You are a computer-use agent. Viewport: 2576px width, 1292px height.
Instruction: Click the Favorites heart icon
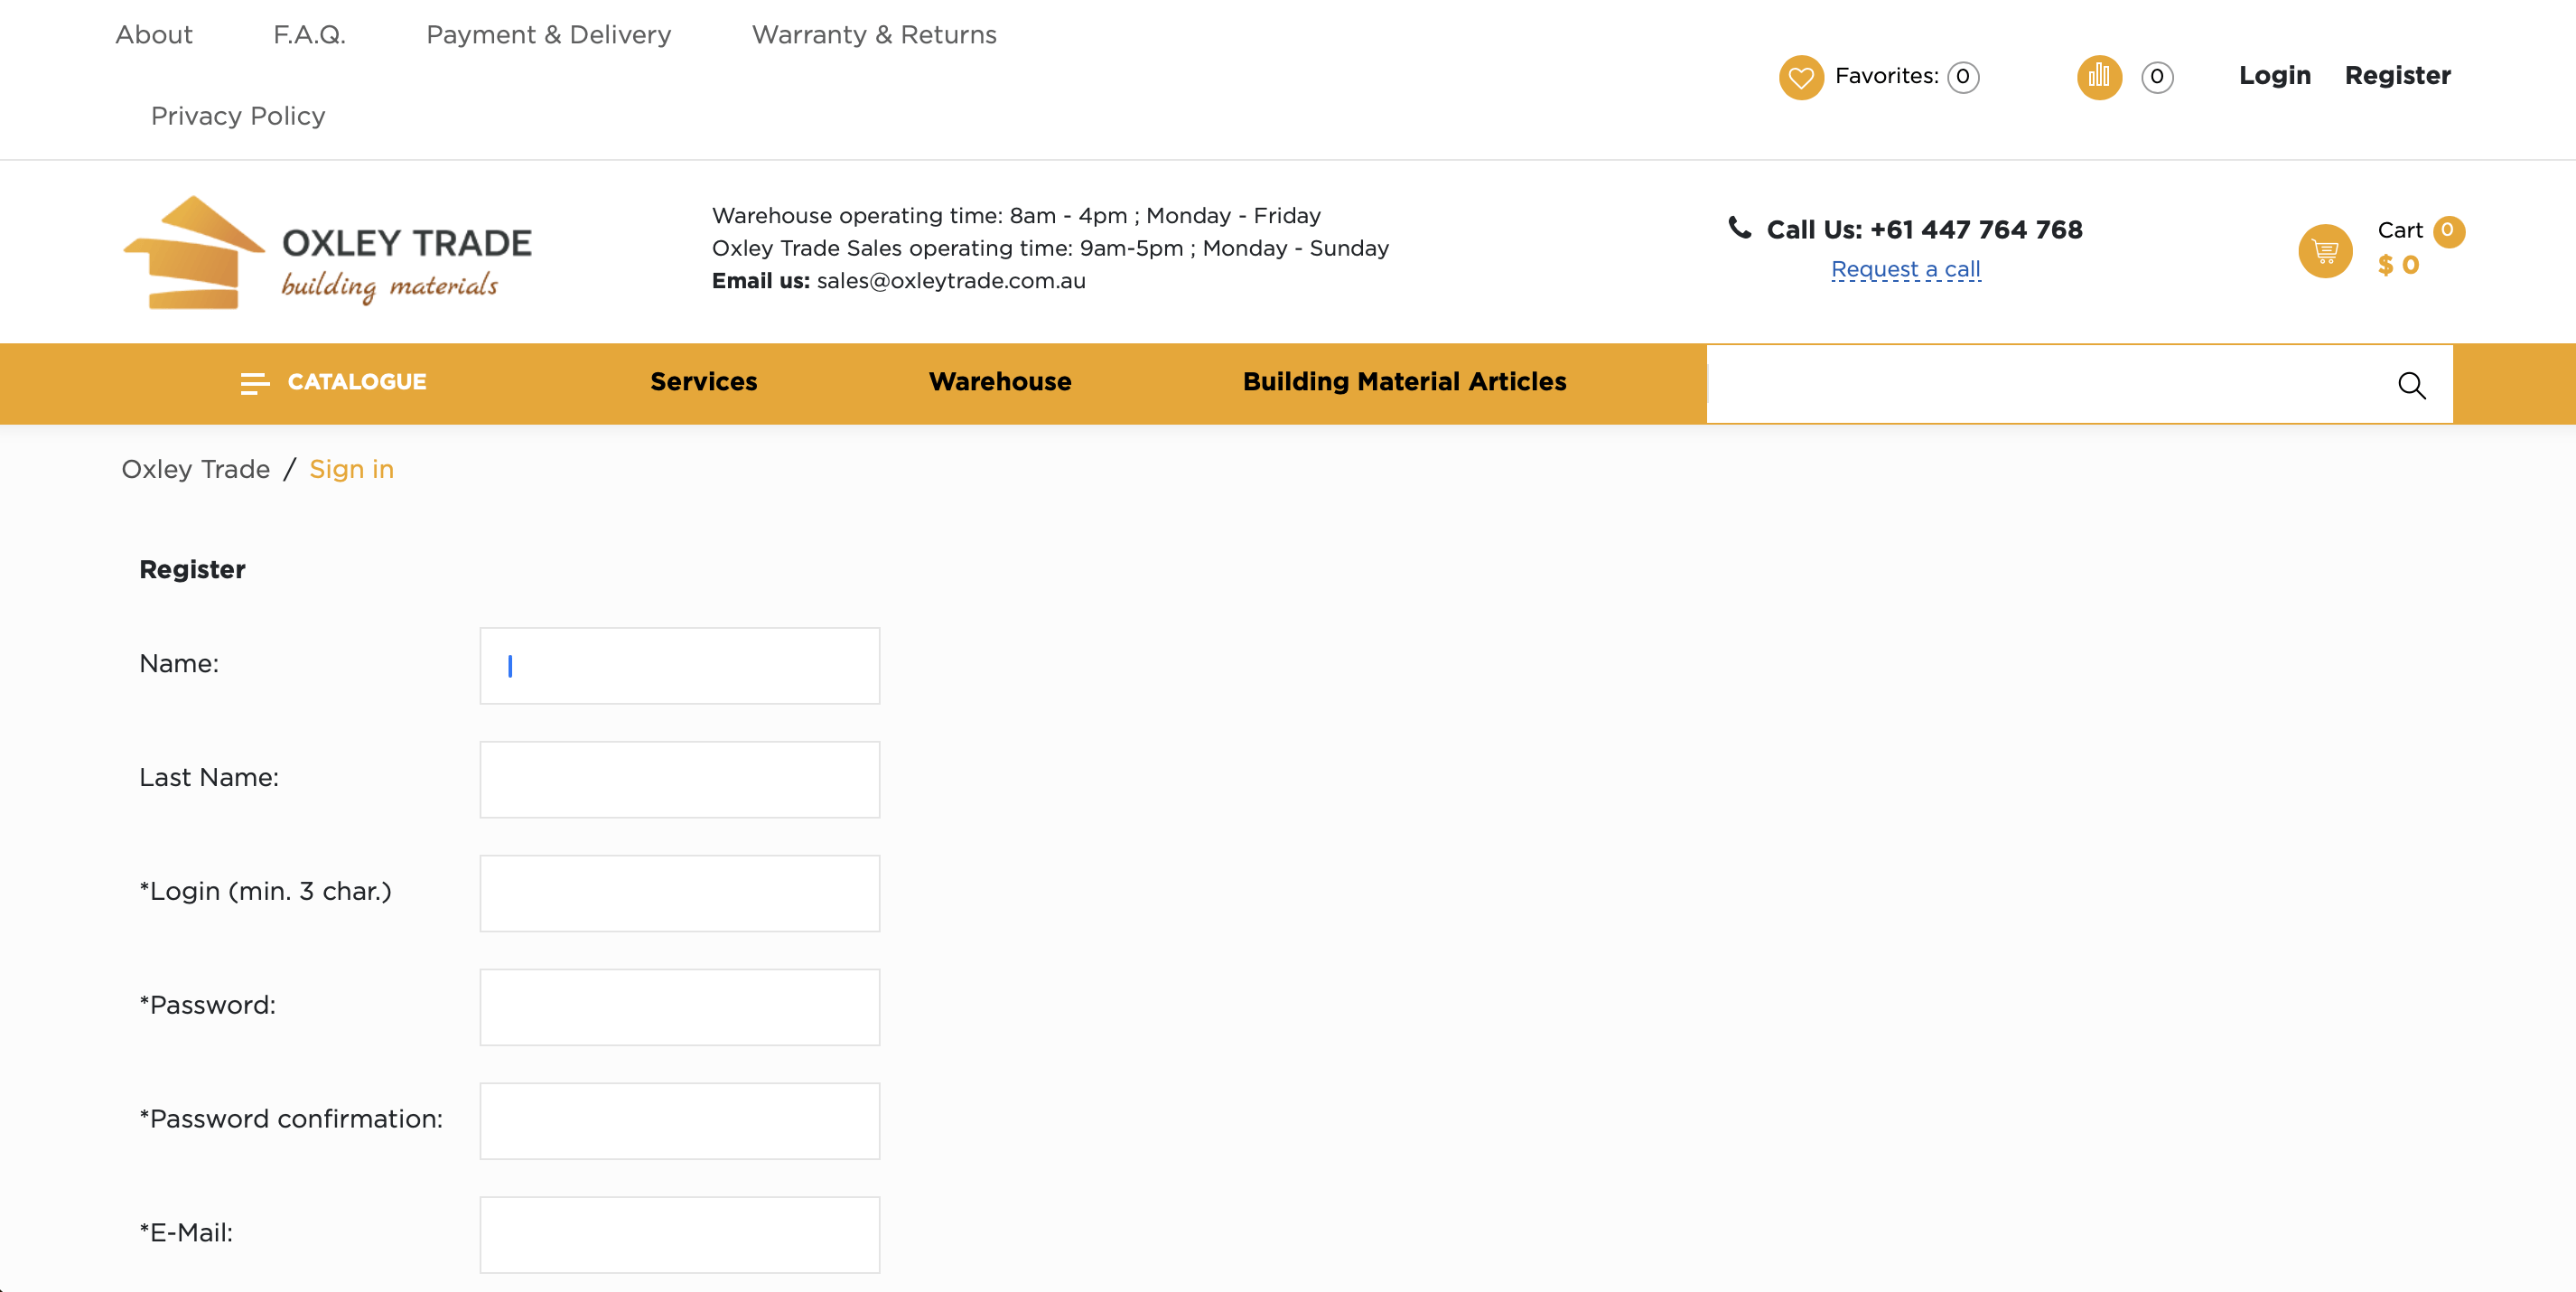(1801, 77)
